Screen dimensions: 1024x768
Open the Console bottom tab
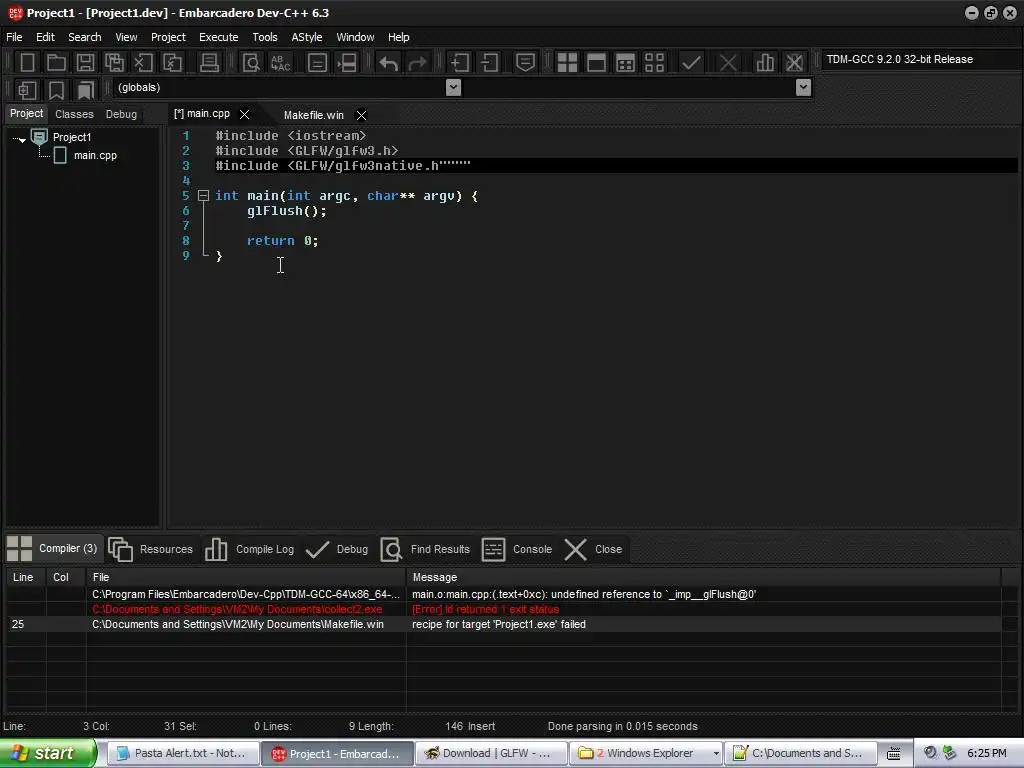tap(517, 549)
